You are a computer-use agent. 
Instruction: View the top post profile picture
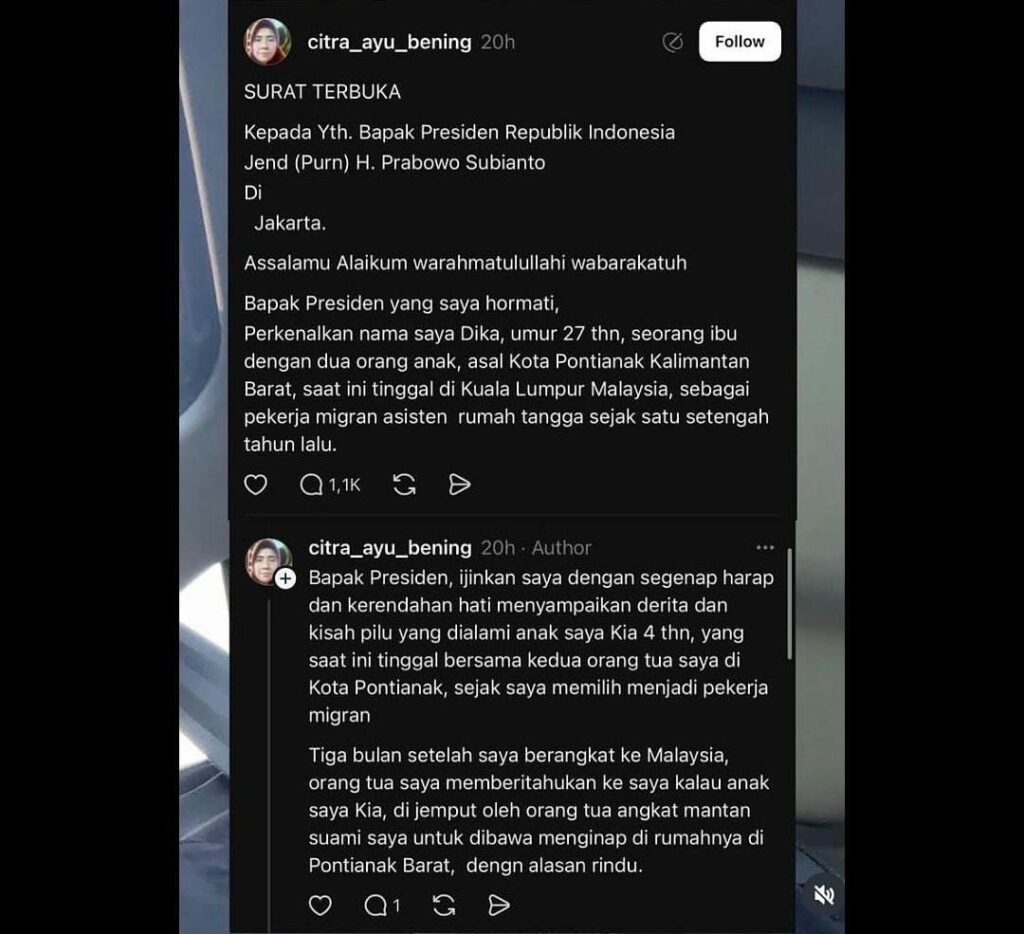(x=267, y=42)
